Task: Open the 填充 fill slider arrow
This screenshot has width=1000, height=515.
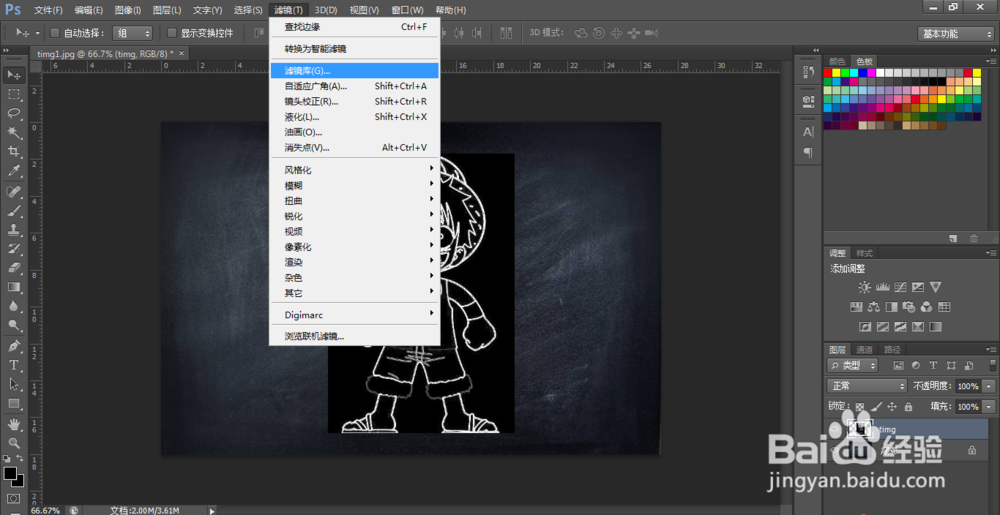Action: (989, 406)
